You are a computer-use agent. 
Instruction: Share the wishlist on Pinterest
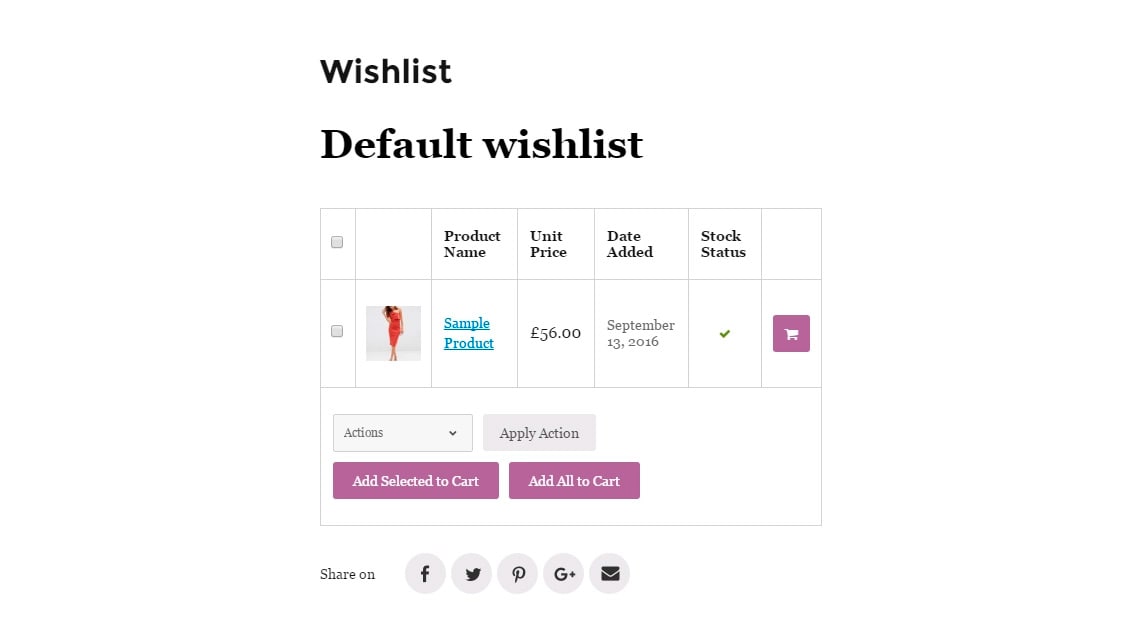(x=517, y=574)
